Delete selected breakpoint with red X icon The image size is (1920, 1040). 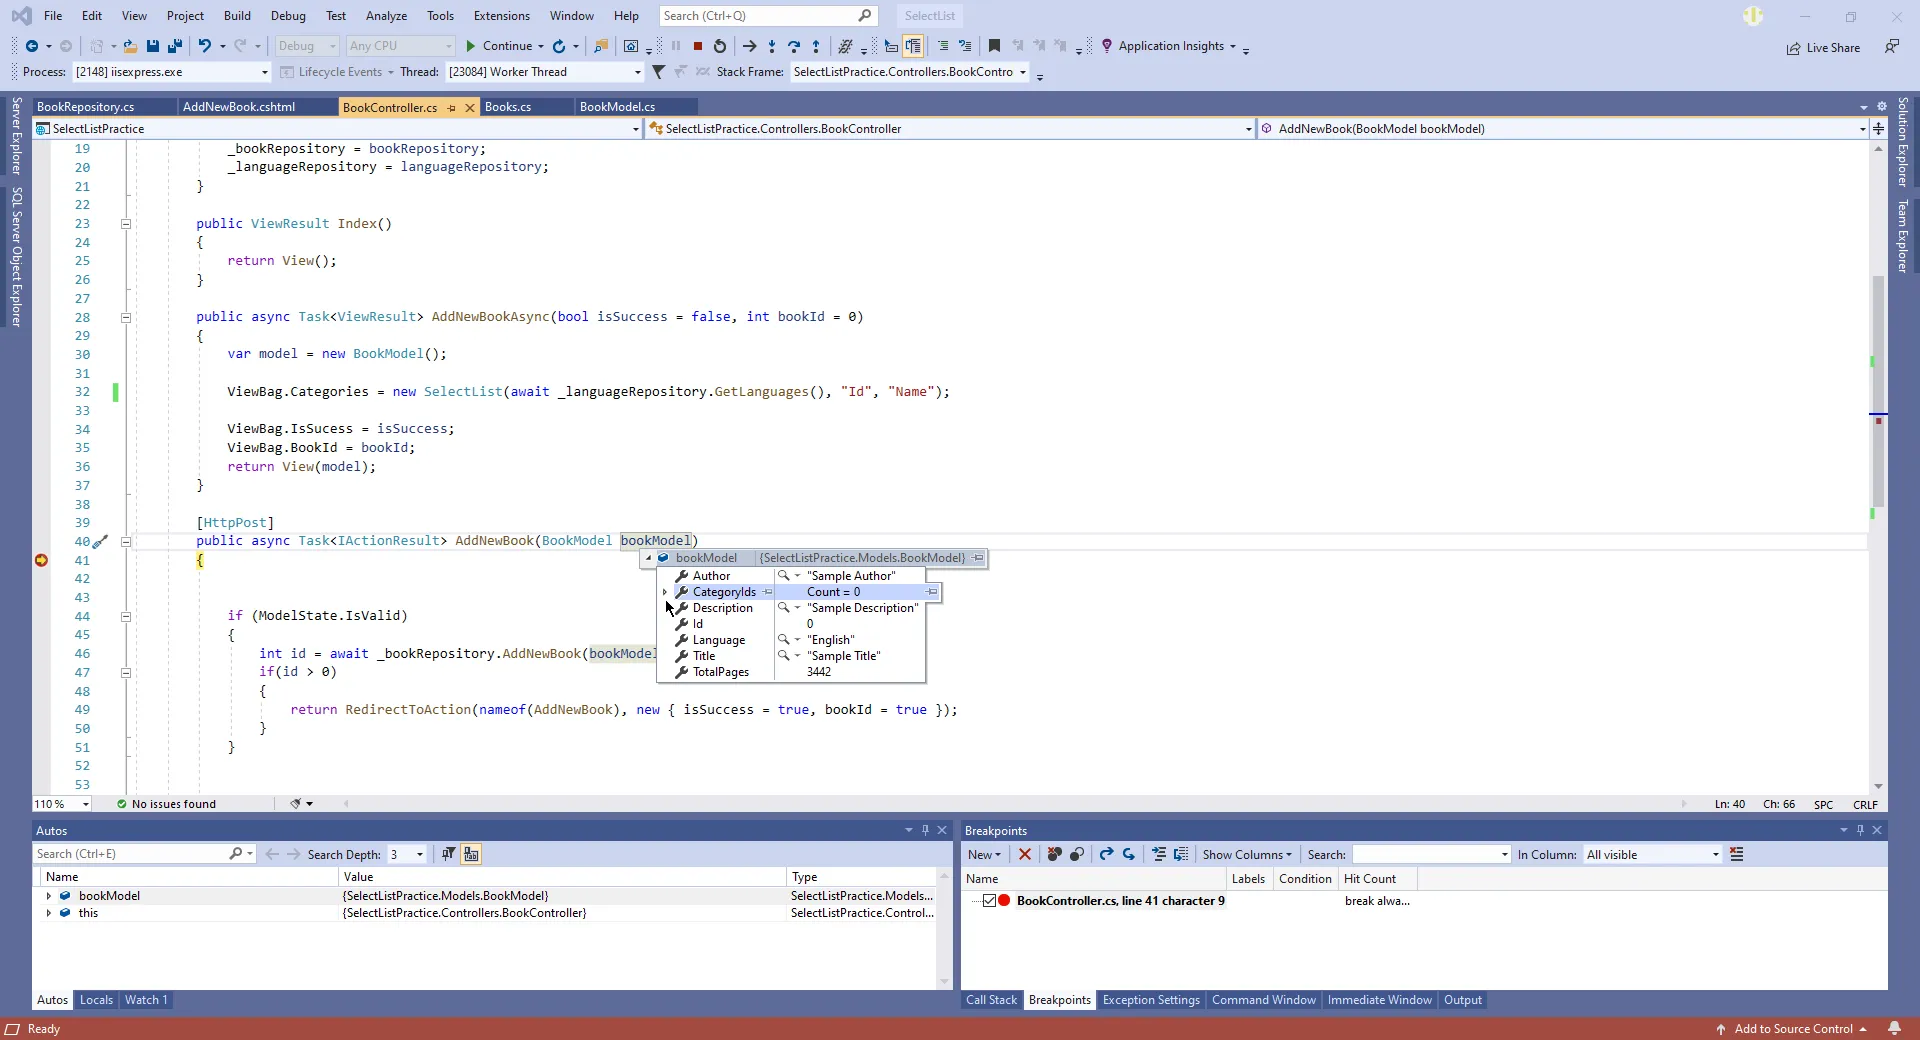click(1024, 855)
